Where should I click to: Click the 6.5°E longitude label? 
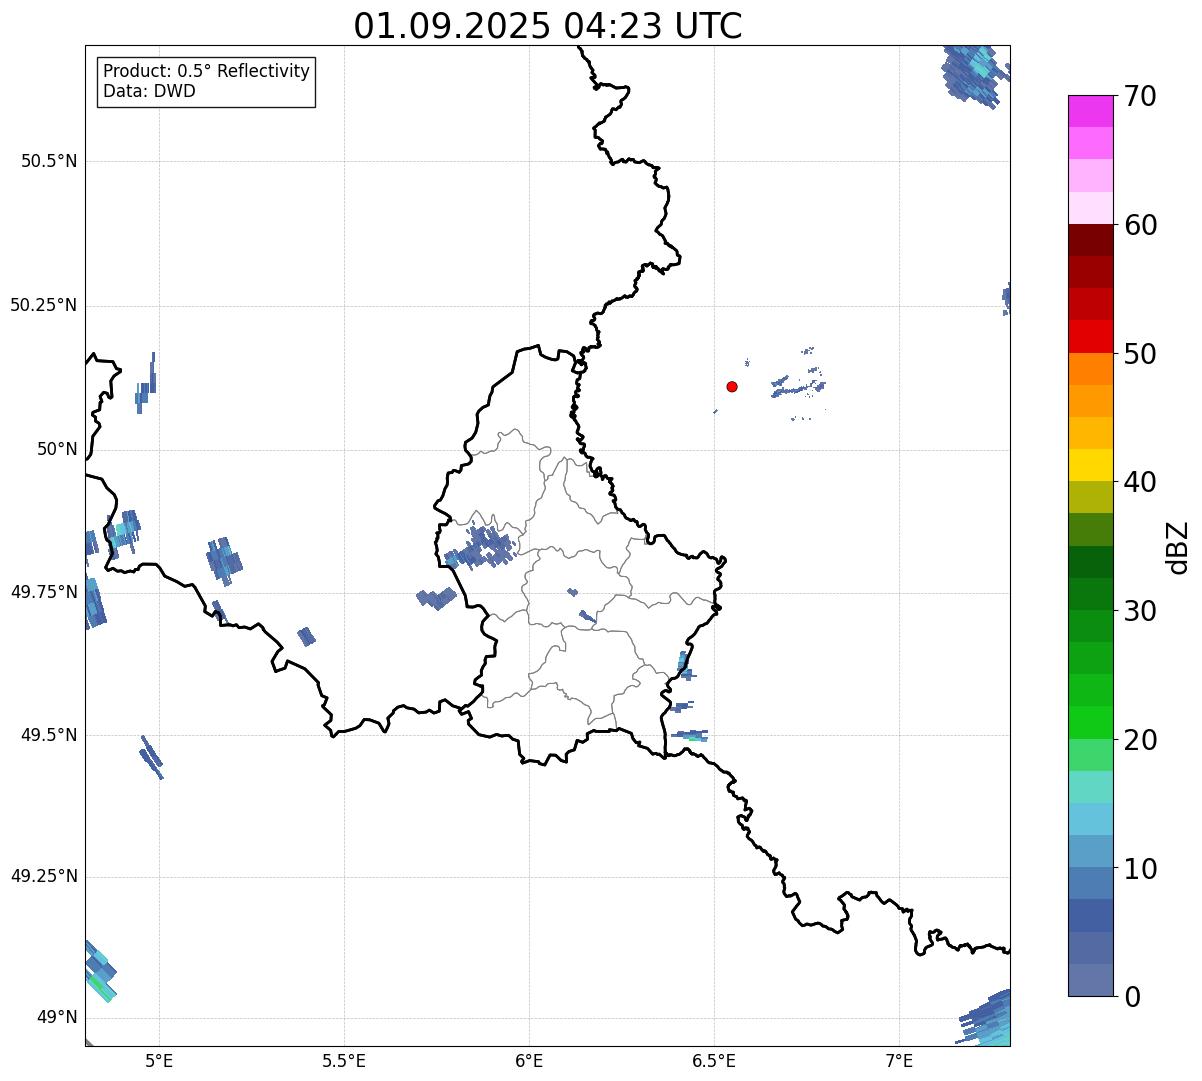(714, 1060)
